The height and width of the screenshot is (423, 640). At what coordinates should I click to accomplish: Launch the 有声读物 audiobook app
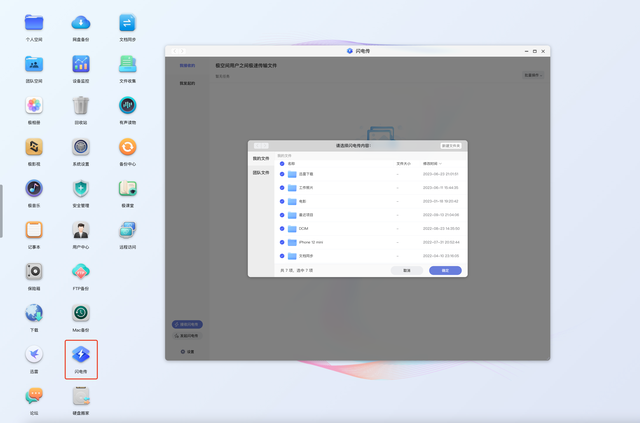coord(127,106)
